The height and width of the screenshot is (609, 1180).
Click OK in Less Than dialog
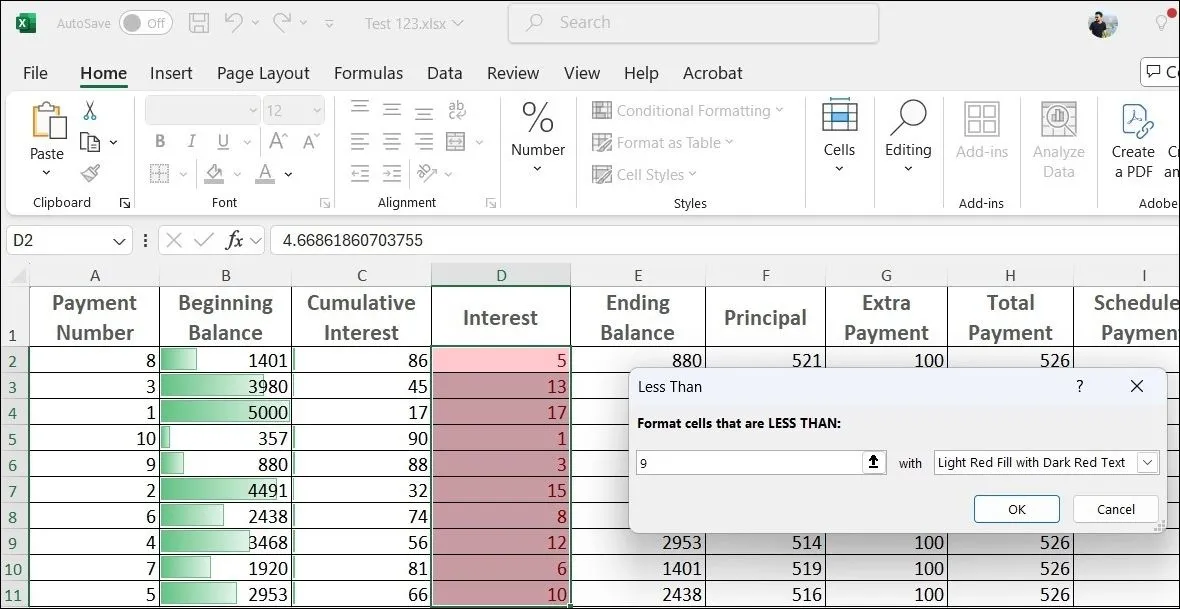click(x=1017, y=509)
